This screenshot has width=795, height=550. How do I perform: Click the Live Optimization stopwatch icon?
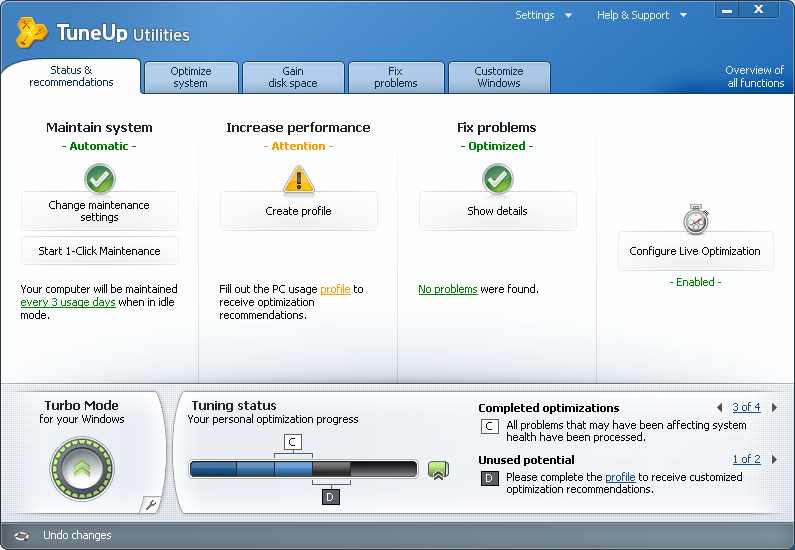pos(696,219)
